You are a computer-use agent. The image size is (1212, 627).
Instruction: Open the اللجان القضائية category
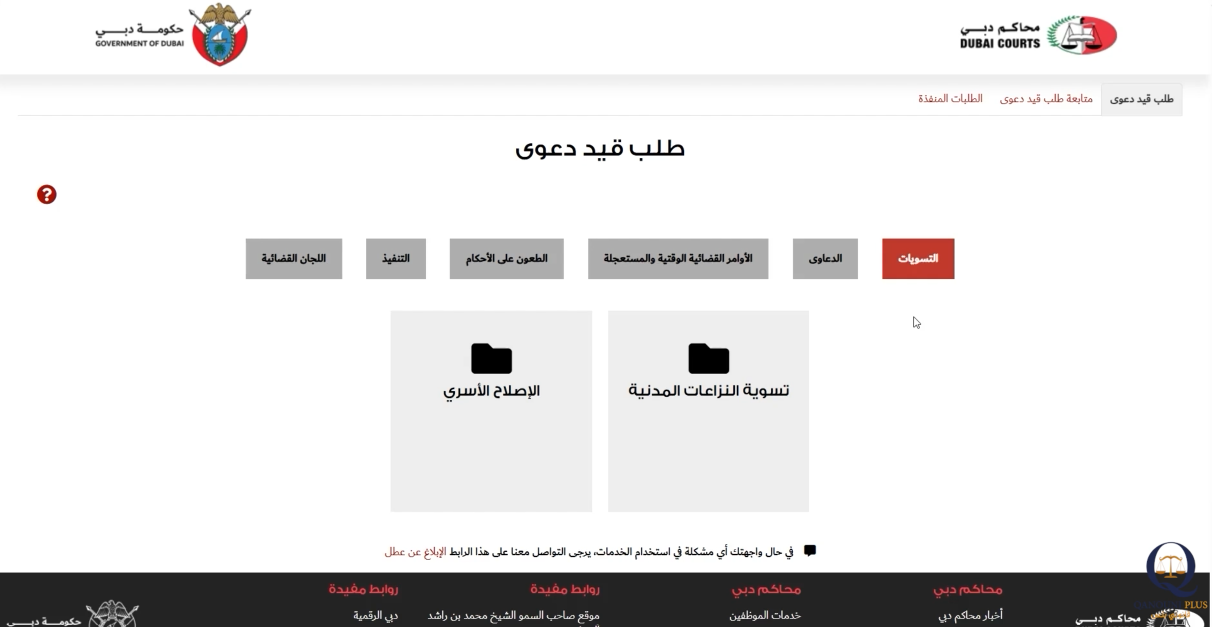(x=294, y=259)
